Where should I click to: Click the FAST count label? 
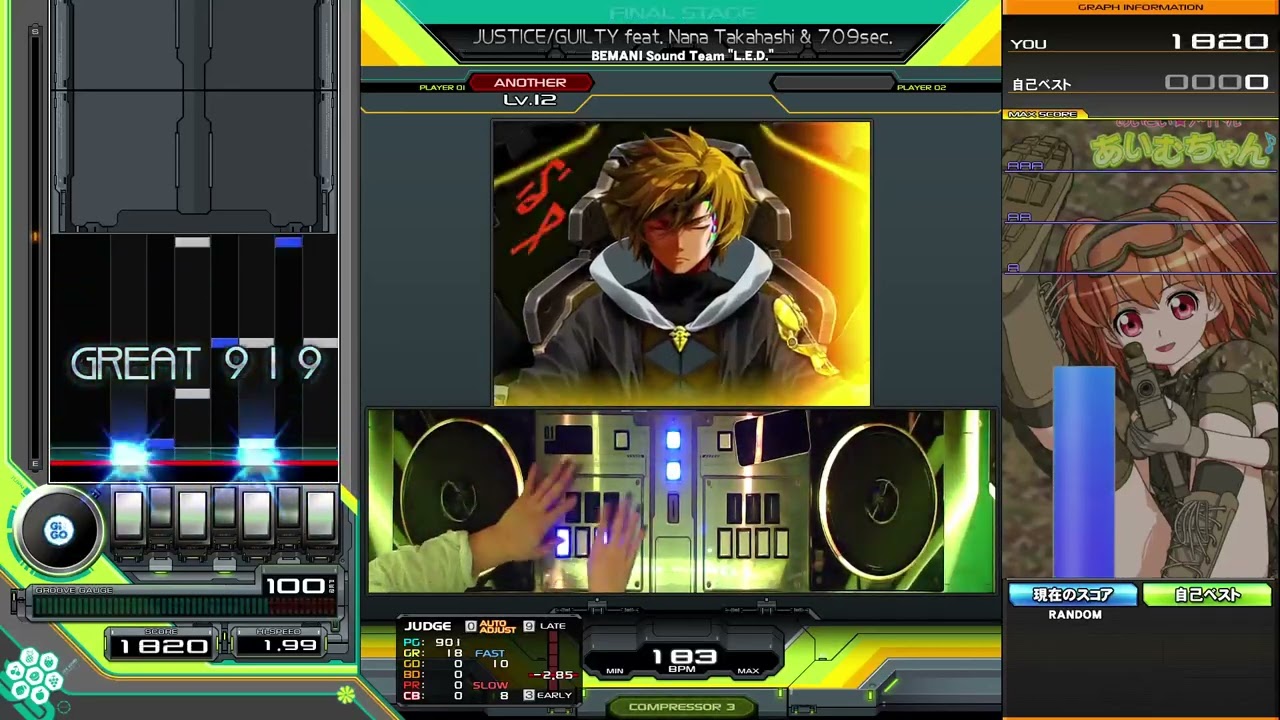[490, 654]
